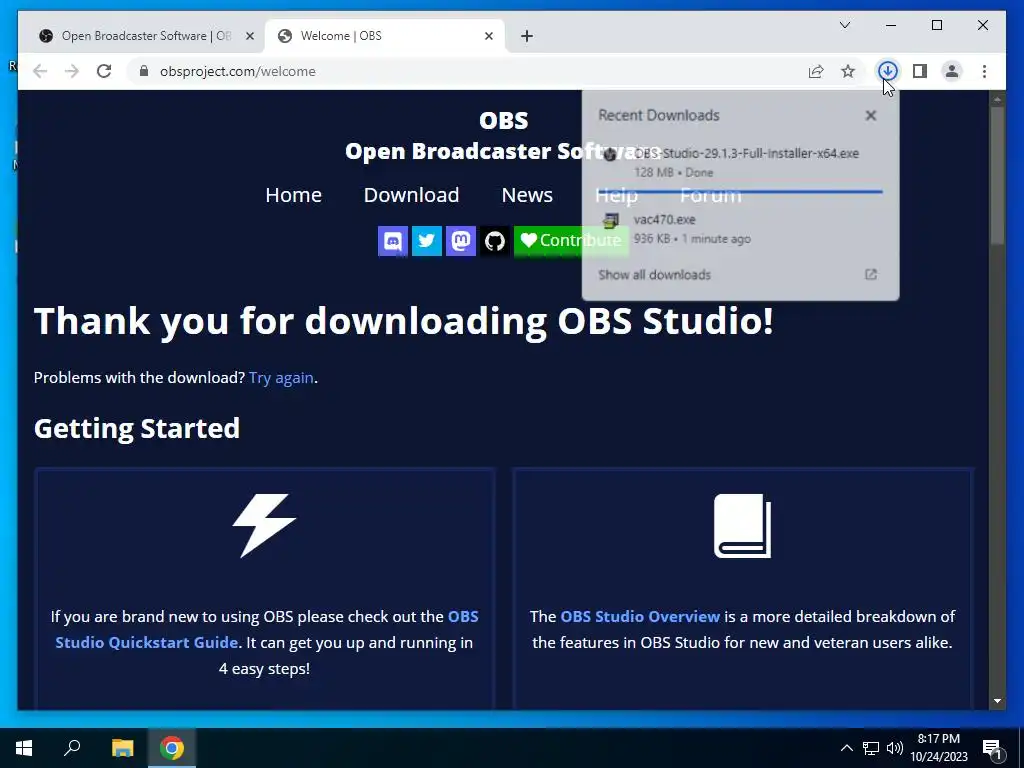
Task: Open the Chrome profile avatar
Action: tap(952, 71)
